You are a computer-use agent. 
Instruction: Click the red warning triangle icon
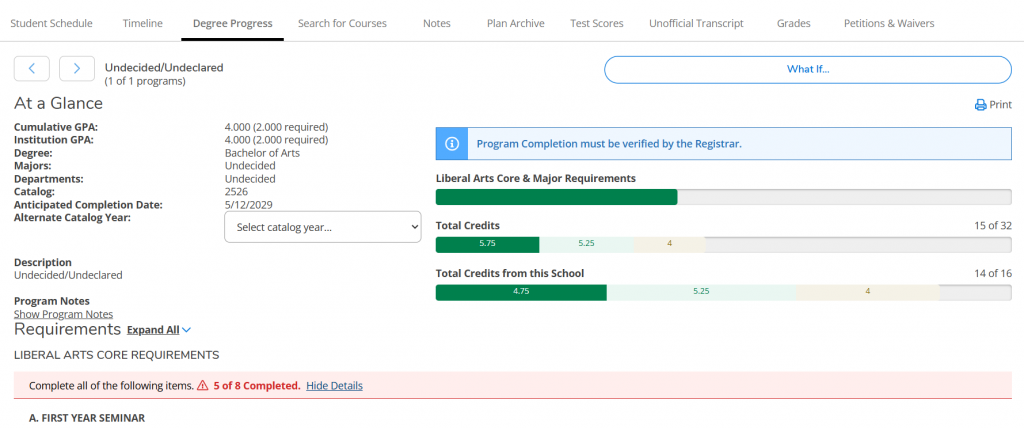coord(202,386)
